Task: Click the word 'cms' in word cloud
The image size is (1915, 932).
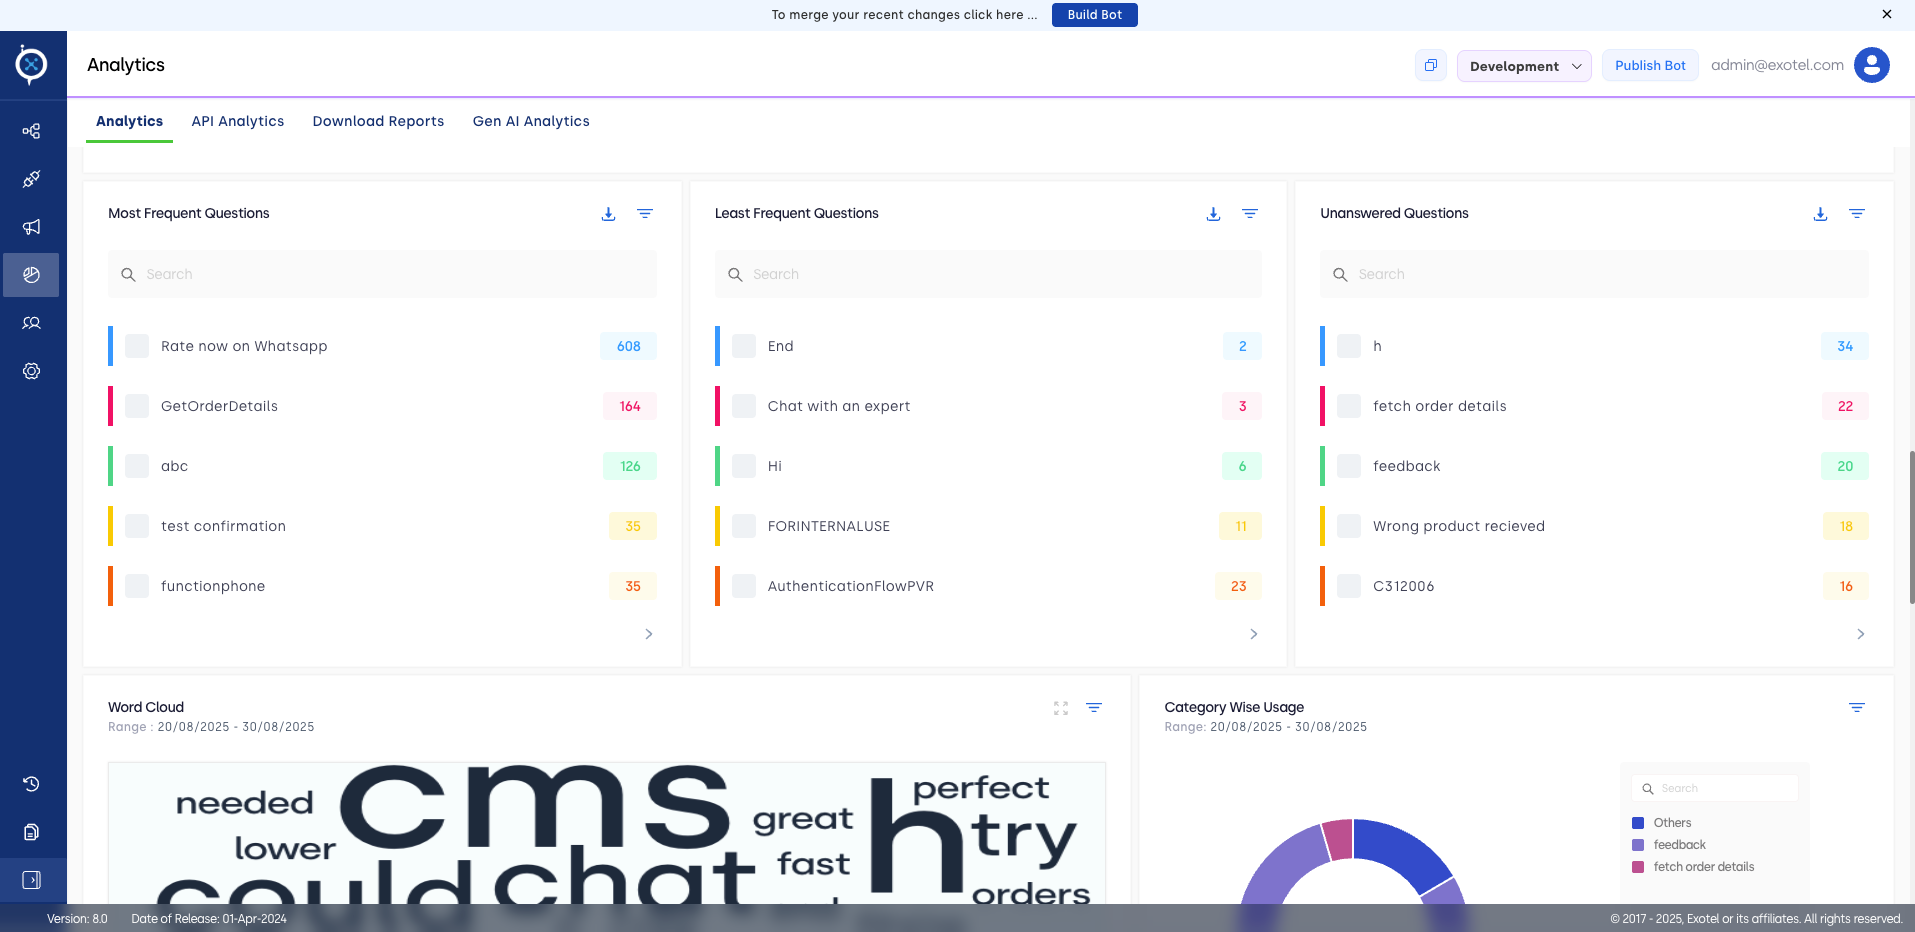Action: 535,806
